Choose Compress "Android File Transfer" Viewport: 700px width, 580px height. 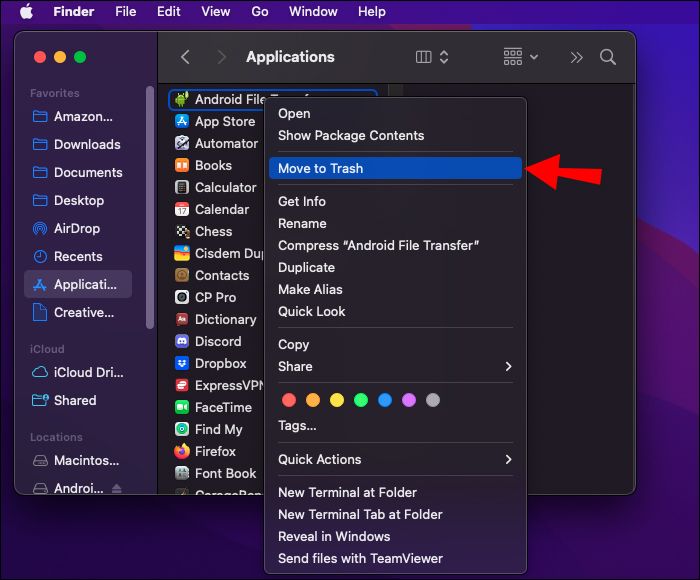[x=395, y=246]
